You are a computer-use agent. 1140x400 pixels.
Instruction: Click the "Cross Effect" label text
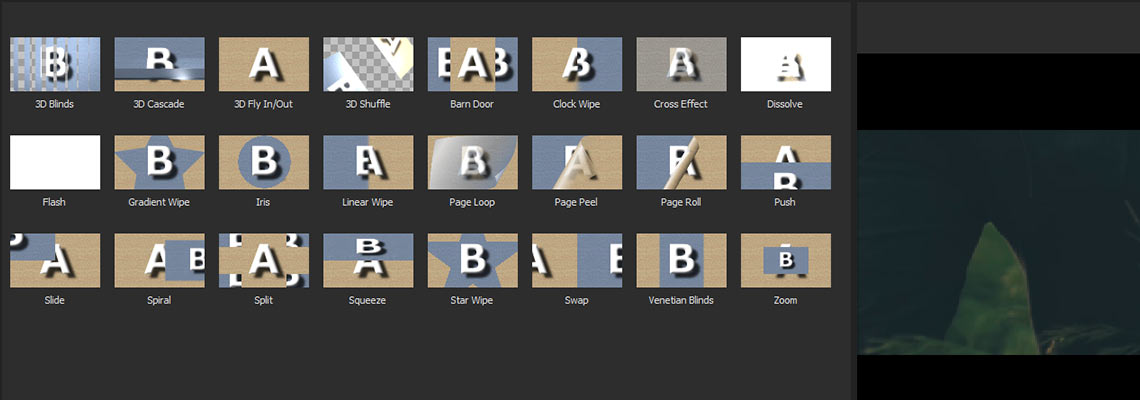click(681, 104)
